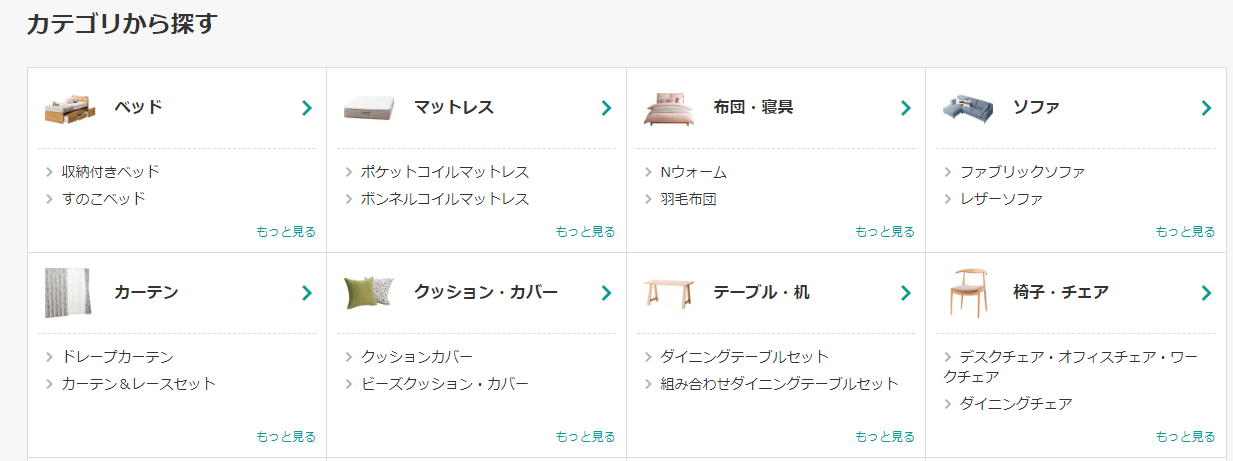Click the green cushion thumbnail image
The width and height of the screenshot is (1233, 461).
(369, 293)
